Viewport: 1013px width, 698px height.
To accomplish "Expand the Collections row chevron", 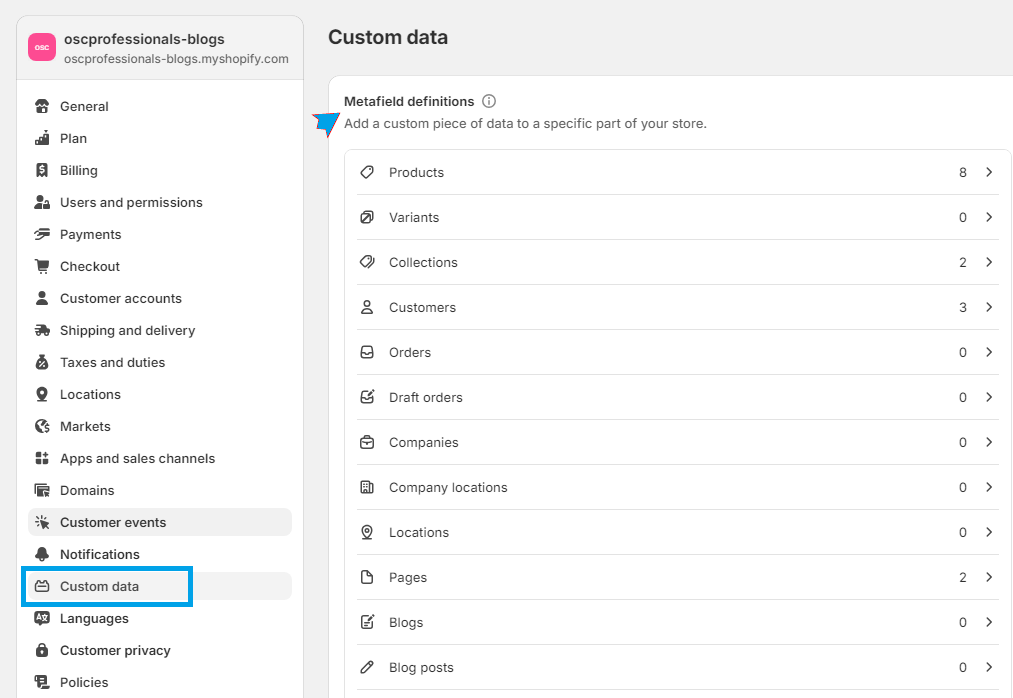I will tap(989, 262).
